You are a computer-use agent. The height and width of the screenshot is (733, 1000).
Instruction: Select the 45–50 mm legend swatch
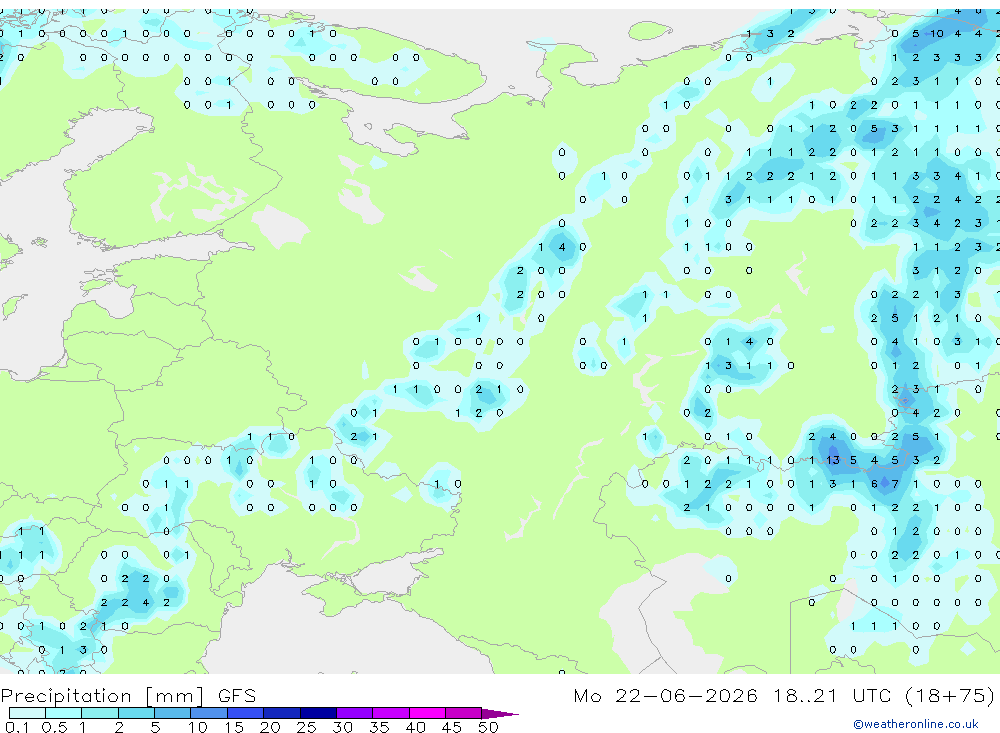tap(463, 713)
